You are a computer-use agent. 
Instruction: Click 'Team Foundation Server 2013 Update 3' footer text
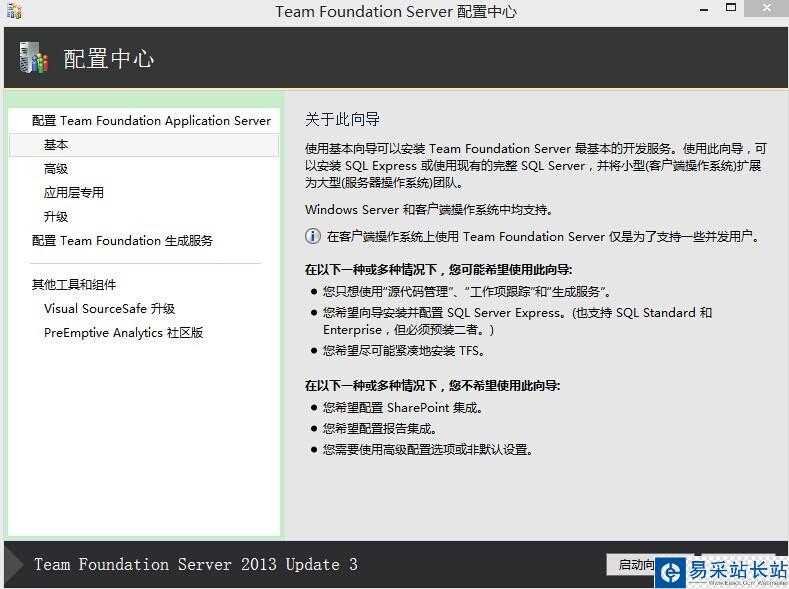pyautogui.click(x=196, y=564)
